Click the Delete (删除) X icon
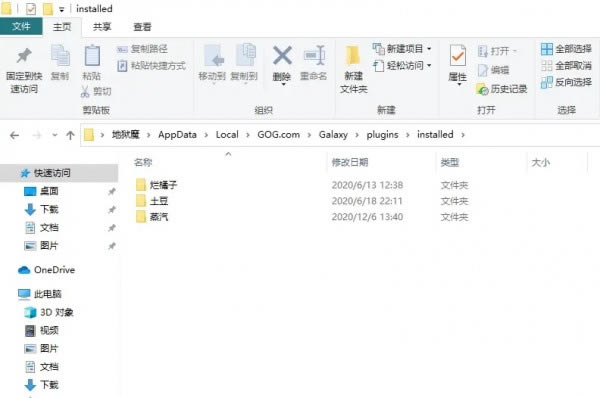Viewport: 600px width, 398px height. click(282, 55)
